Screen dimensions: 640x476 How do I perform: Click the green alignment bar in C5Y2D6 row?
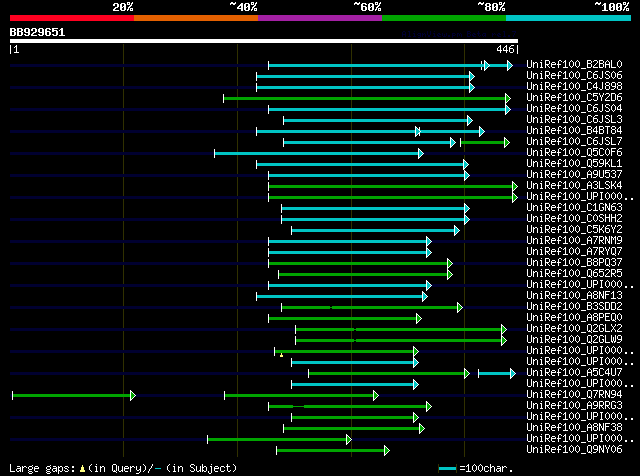coord(367,98)
